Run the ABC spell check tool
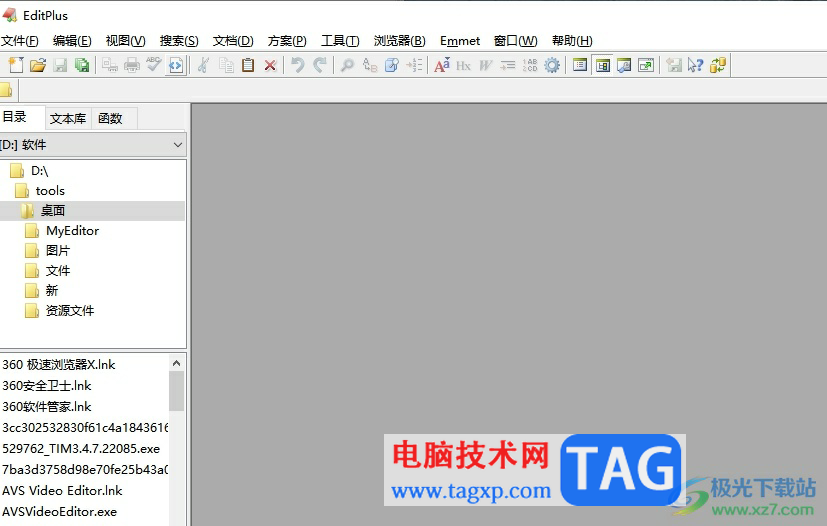This screenshot has width=827, height=526. click(153, 65)
